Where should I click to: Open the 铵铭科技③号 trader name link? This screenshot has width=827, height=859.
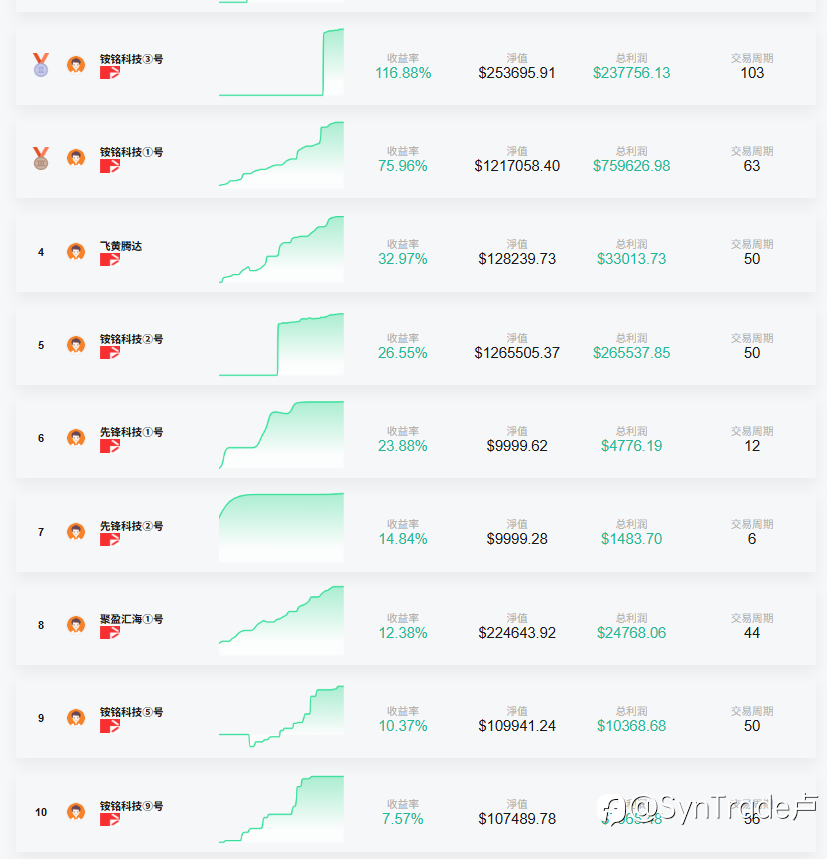(x=131, y=59)
